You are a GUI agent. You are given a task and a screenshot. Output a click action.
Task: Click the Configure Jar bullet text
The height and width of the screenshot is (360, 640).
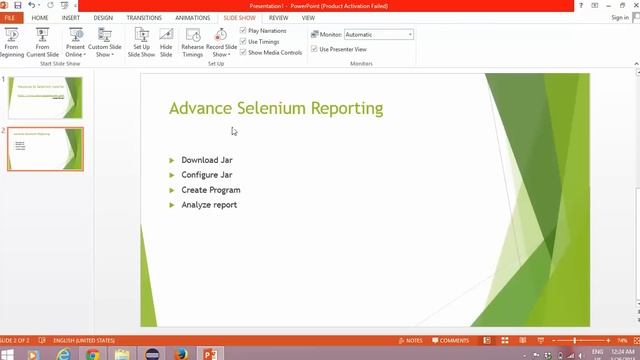tap(207, 175)
